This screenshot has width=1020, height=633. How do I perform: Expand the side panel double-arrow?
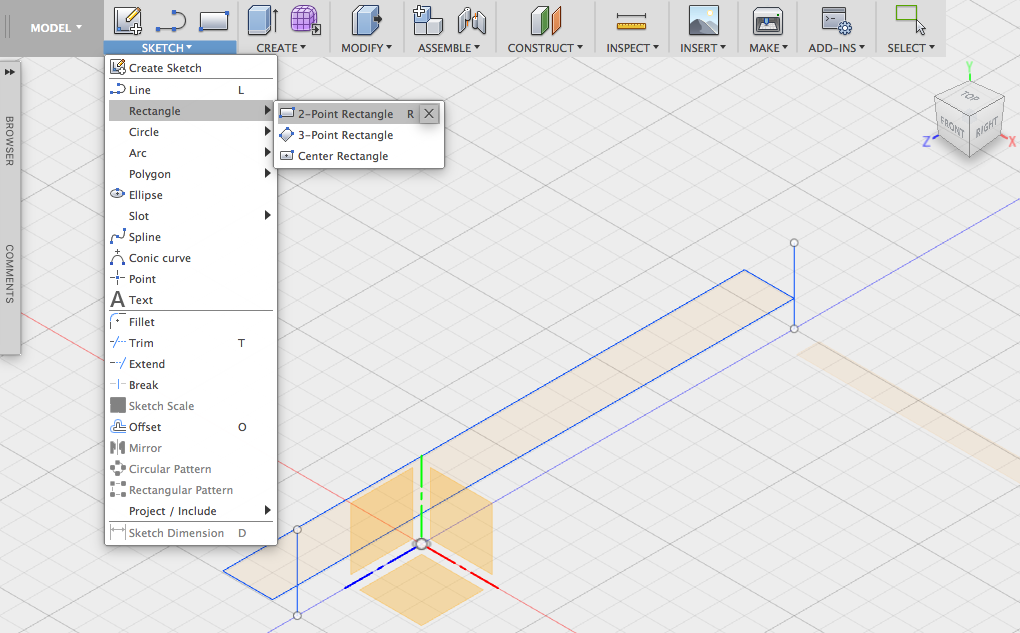(x=10, y=72)
